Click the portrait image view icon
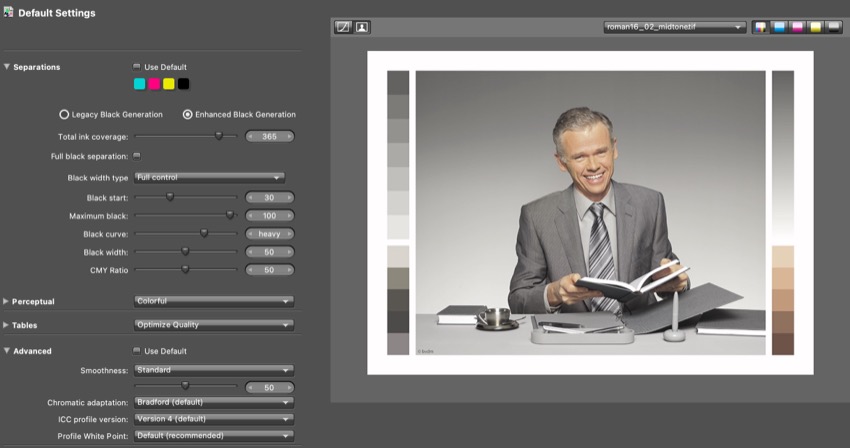The height and width of the screenshot is (448, 850). pyautogui.click(x=362, y=28)
